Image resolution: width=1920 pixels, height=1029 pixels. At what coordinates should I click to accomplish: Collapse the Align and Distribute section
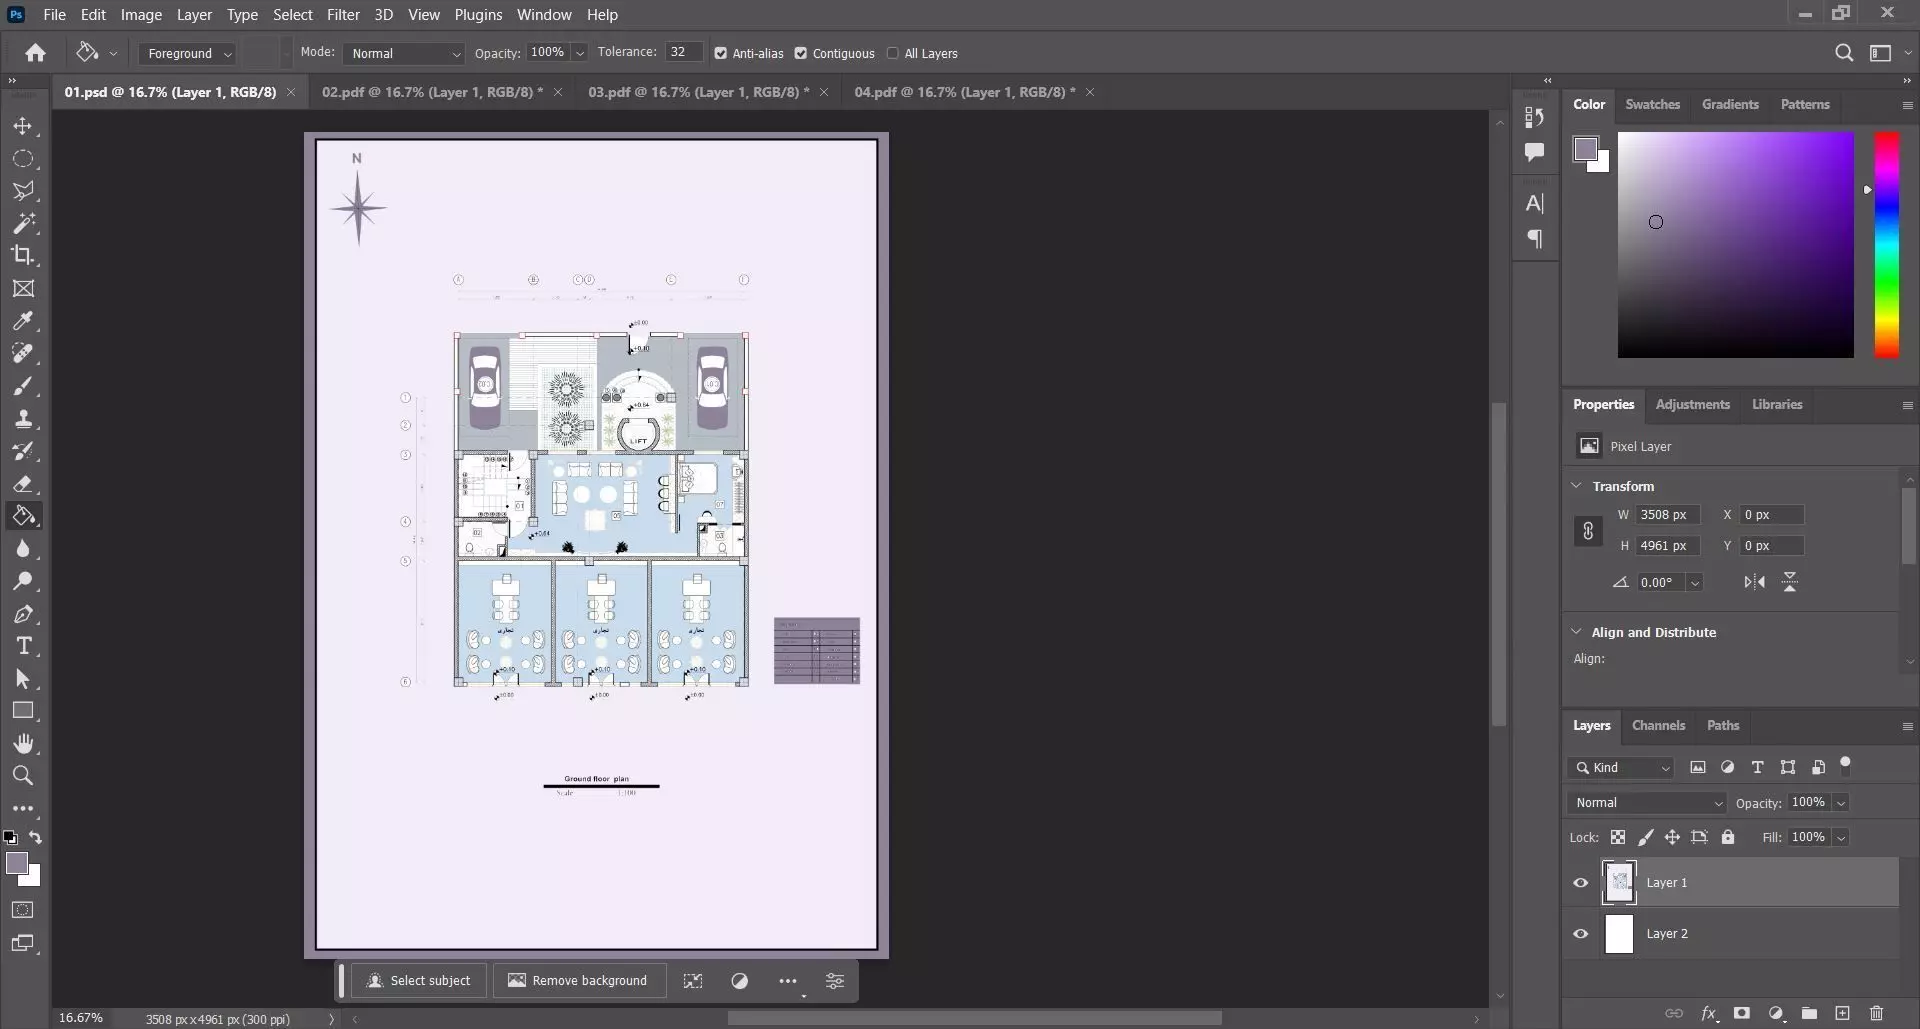(x=1577, y=632)
